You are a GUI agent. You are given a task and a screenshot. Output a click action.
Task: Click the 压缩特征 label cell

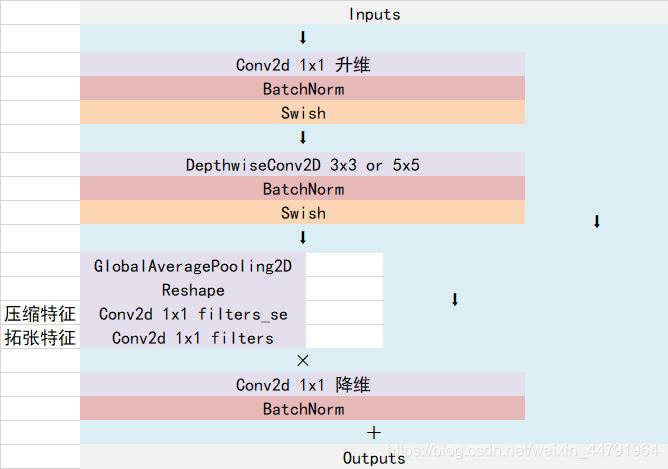[40, 314]
